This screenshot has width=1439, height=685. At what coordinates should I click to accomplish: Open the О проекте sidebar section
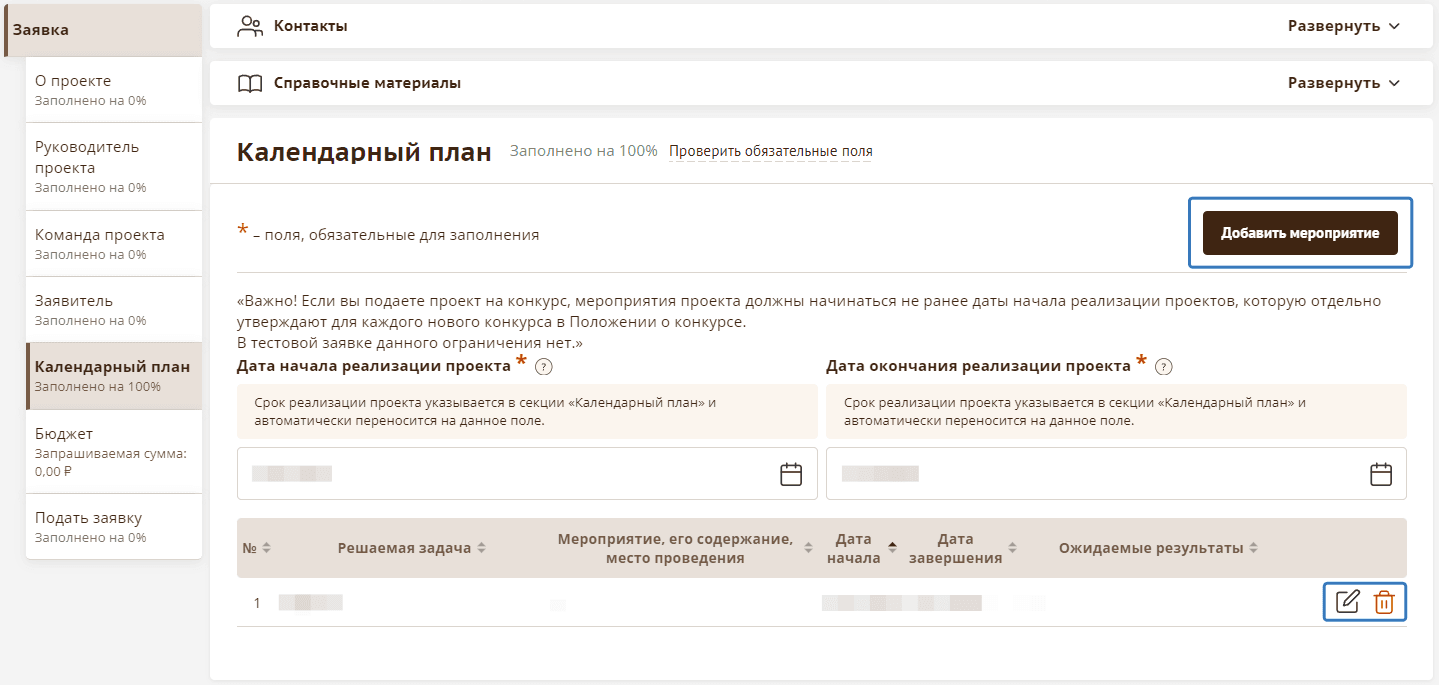tap(113, 89)
